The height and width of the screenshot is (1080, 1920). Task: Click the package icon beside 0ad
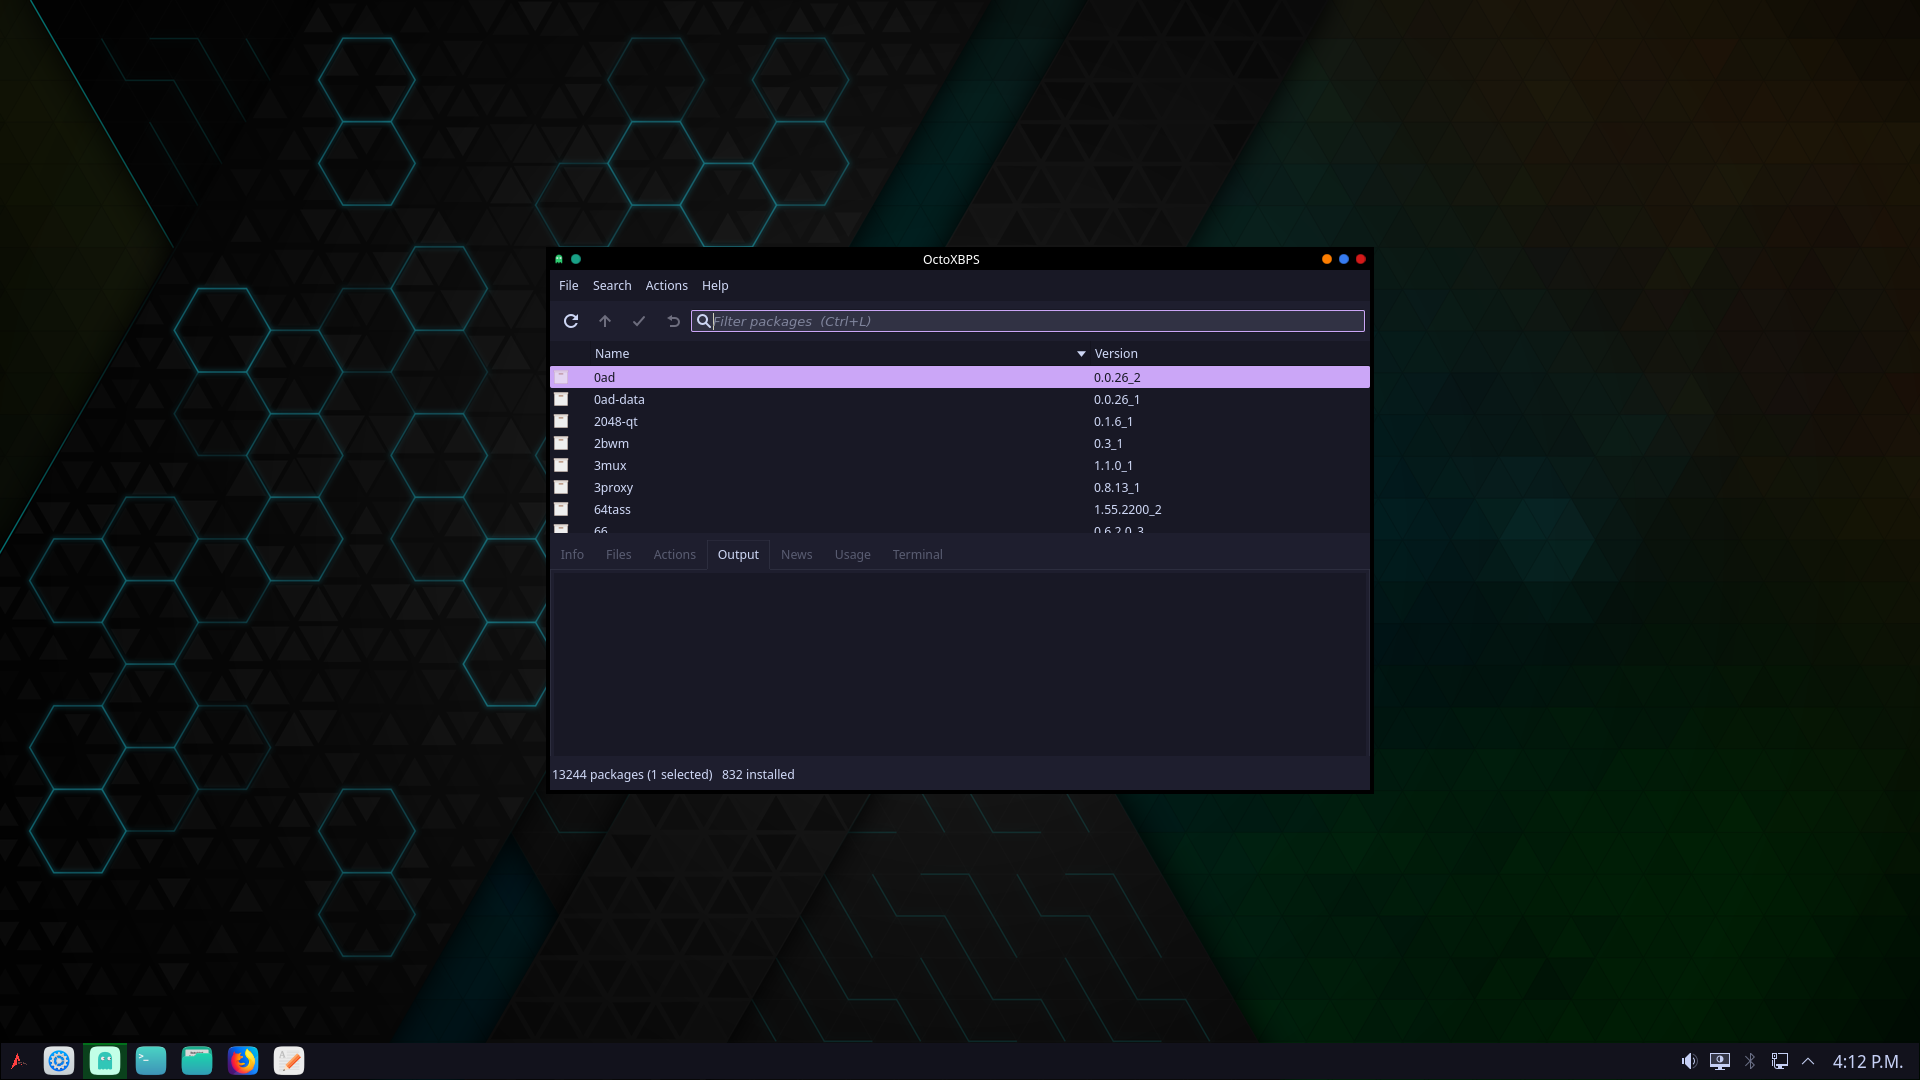561,377
